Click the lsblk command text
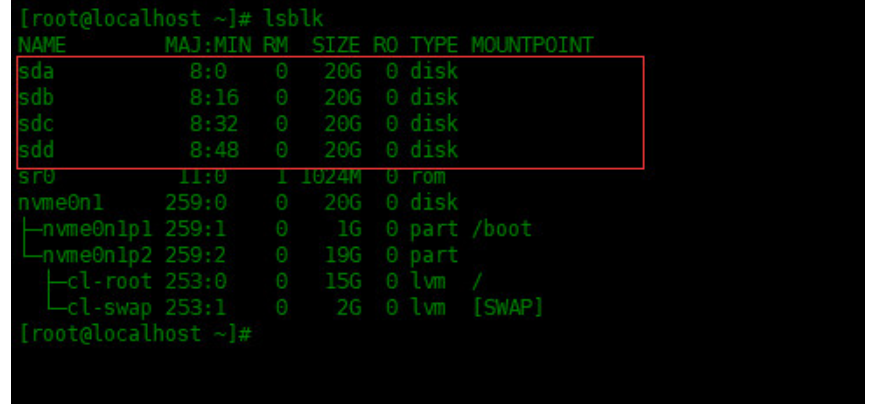 [x=295, y=19]
